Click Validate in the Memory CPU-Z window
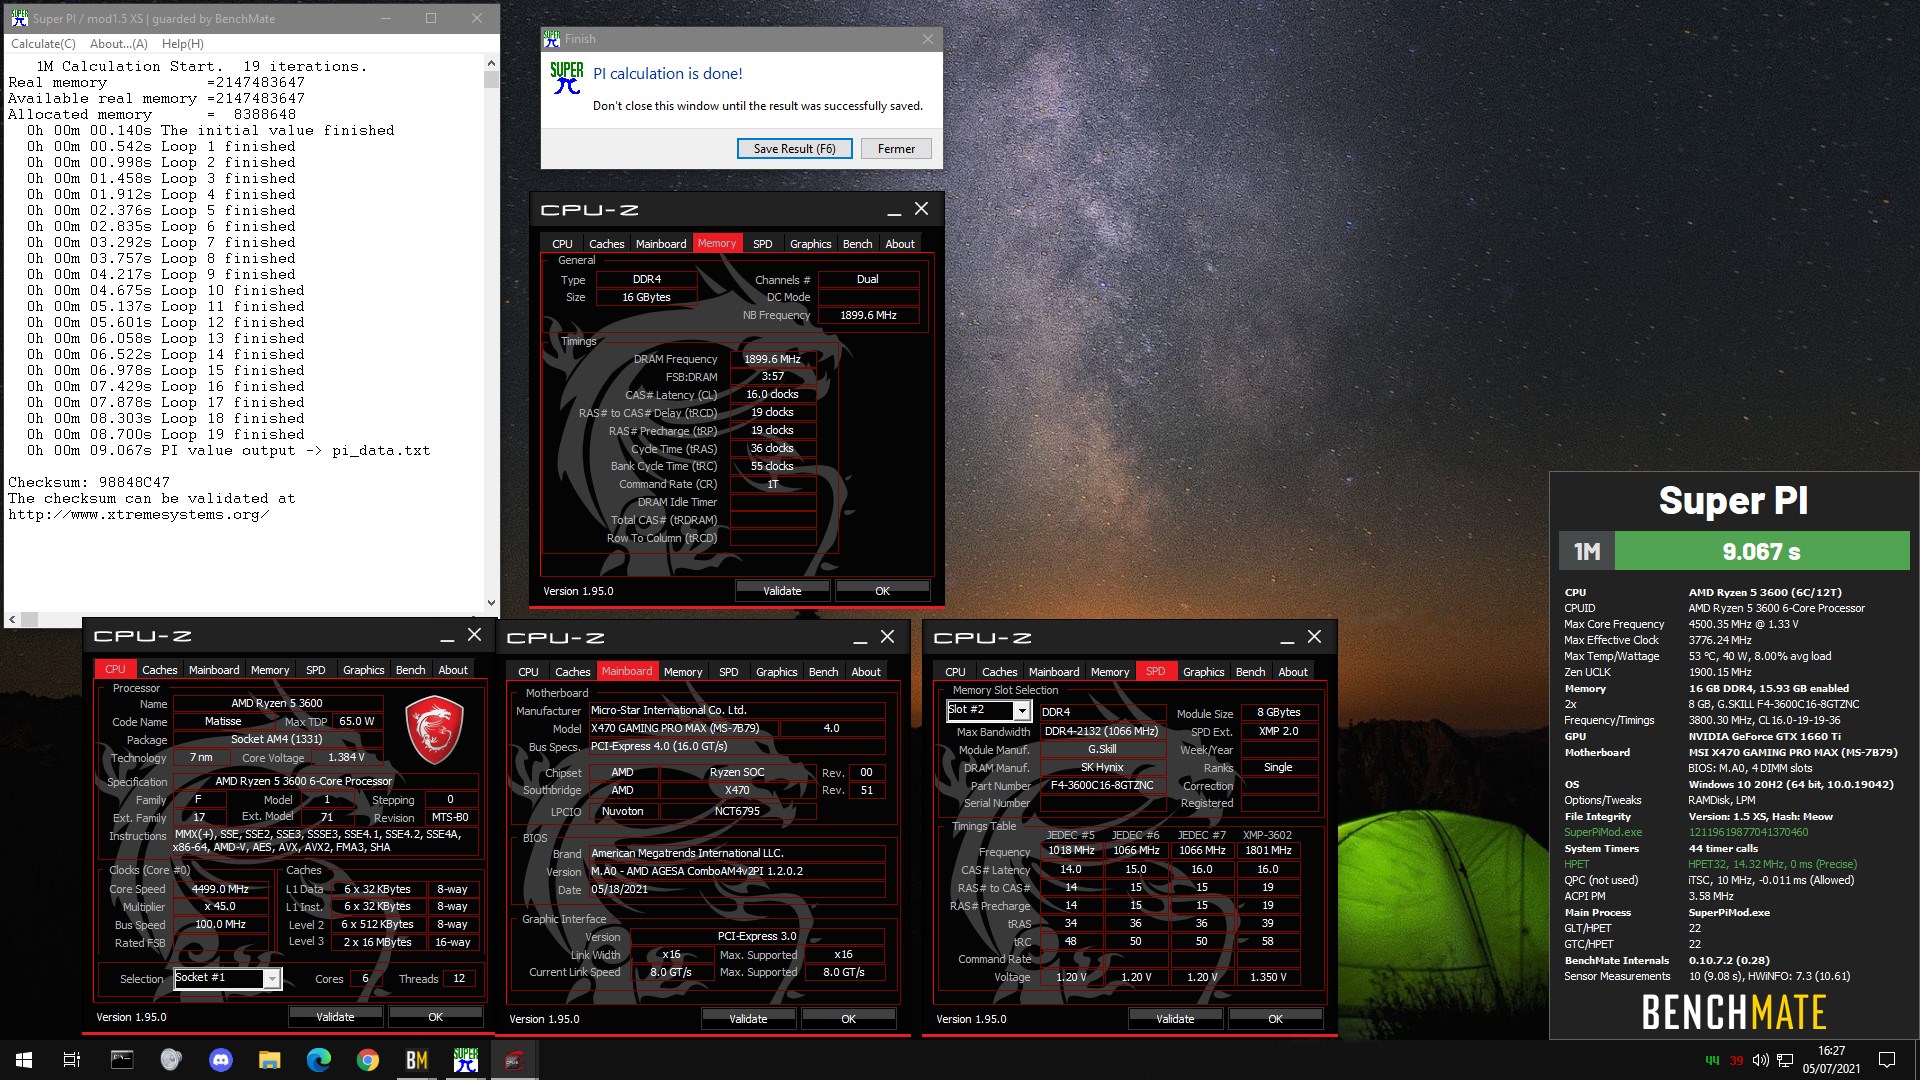Image resolution: width=1920 pixels, height=1080 pixels. (782, 591)
